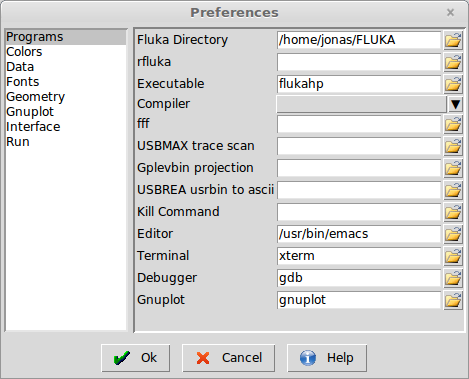469x379 pixels.
Task: Select Programs in the category list
Action: click(66, 37)
